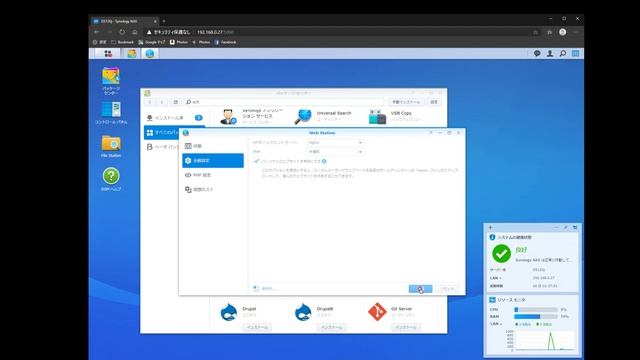Open Control Panel desktop shortcut
This screenshot has height=360, width=640.
[x=111, y=113]
